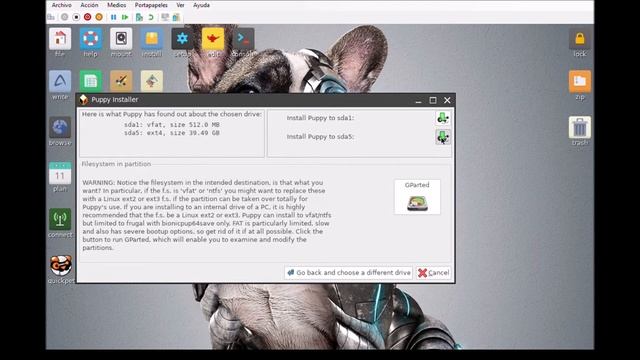Click the 'sda5: ext4, size 39.49 GB' line
Image resolution: width=640 pixels, height=360 pixels.
[x=171, y=133]
